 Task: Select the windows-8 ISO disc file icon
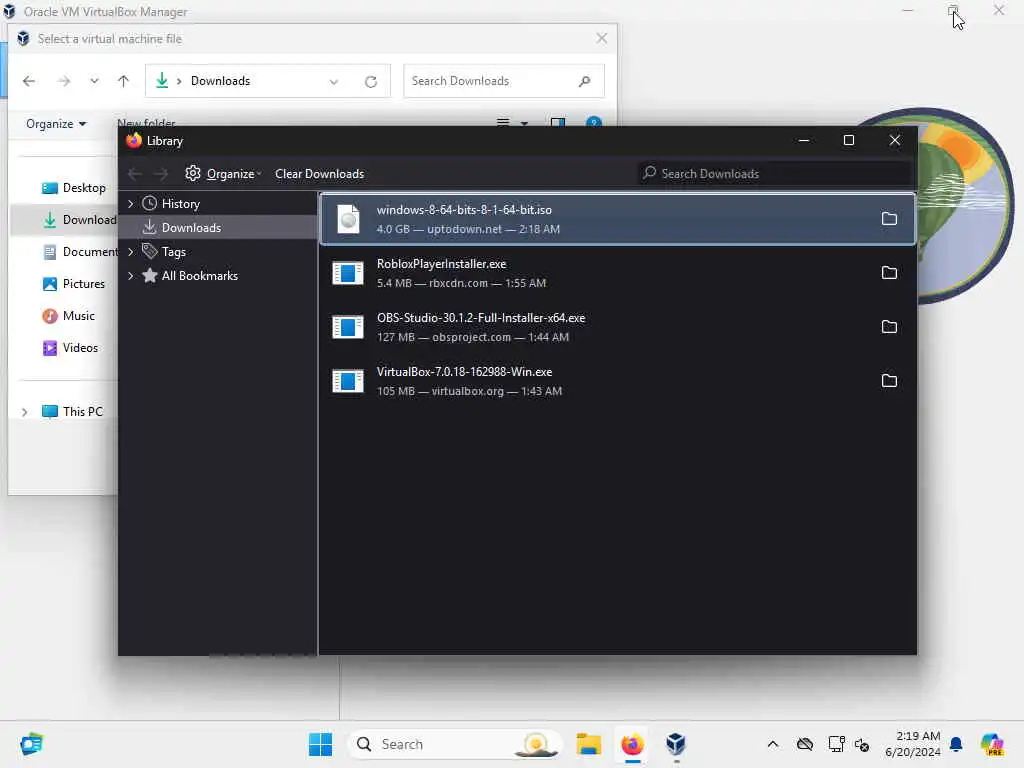tap(348, 219)
